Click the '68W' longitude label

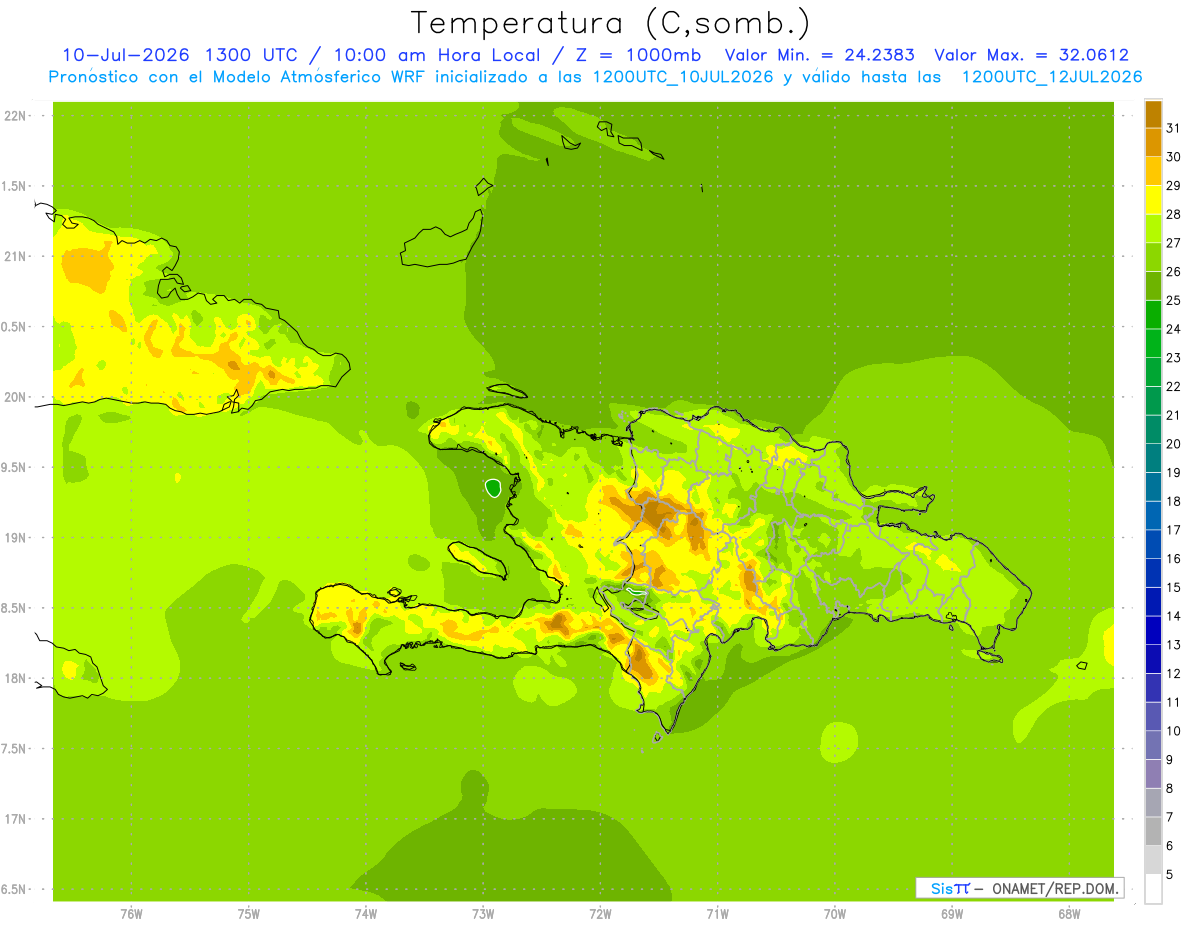pyautogui.click(x=1069, y=914)
